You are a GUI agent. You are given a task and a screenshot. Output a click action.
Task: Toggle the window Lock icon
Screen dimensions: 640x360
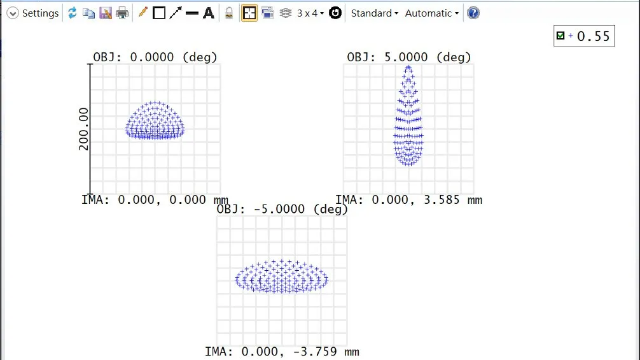click(229, 13)
